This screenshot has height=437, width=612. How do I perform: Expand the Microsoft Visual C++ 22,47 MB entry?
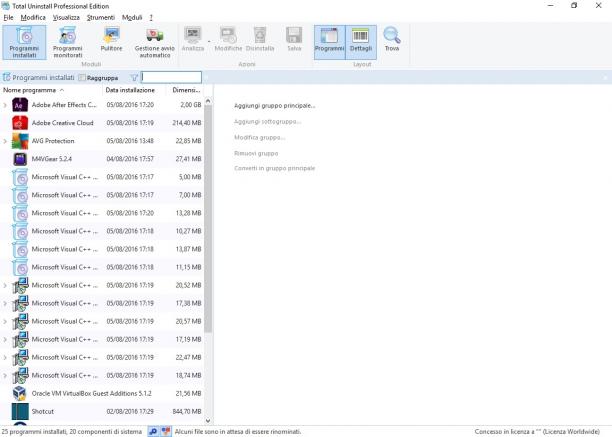[5, 357]
